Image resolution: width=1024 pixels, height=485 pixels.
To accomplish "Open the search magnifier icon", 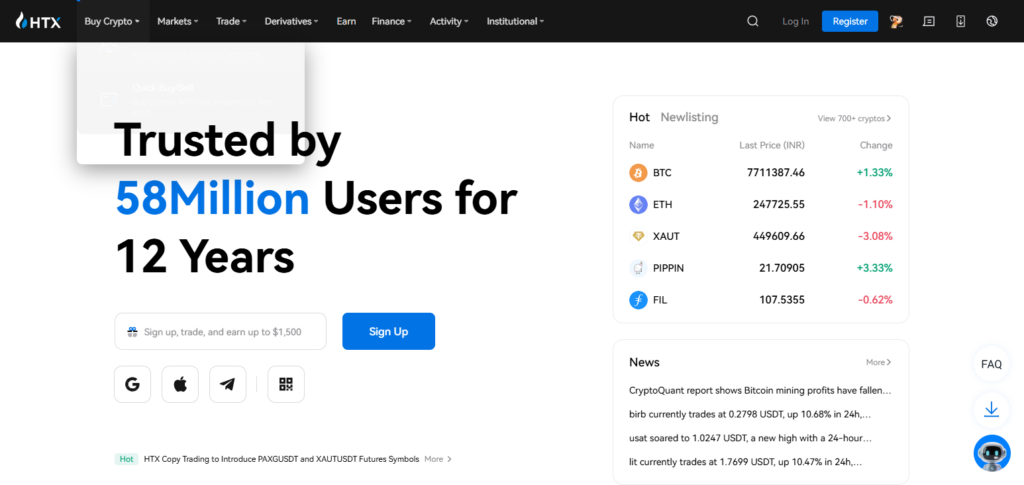I will coord(752,21).
